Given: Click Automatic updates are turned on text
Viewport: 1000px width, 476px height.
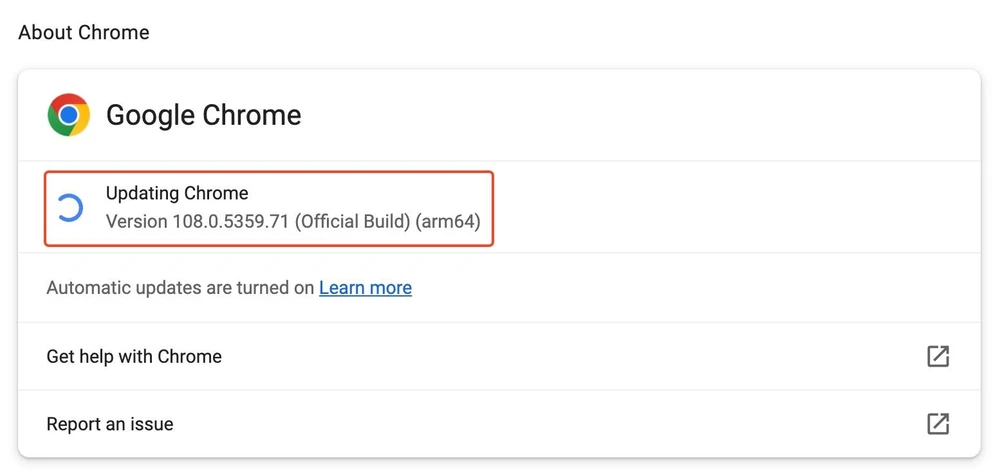Looking at the screenshot, I should click(180, 288).
